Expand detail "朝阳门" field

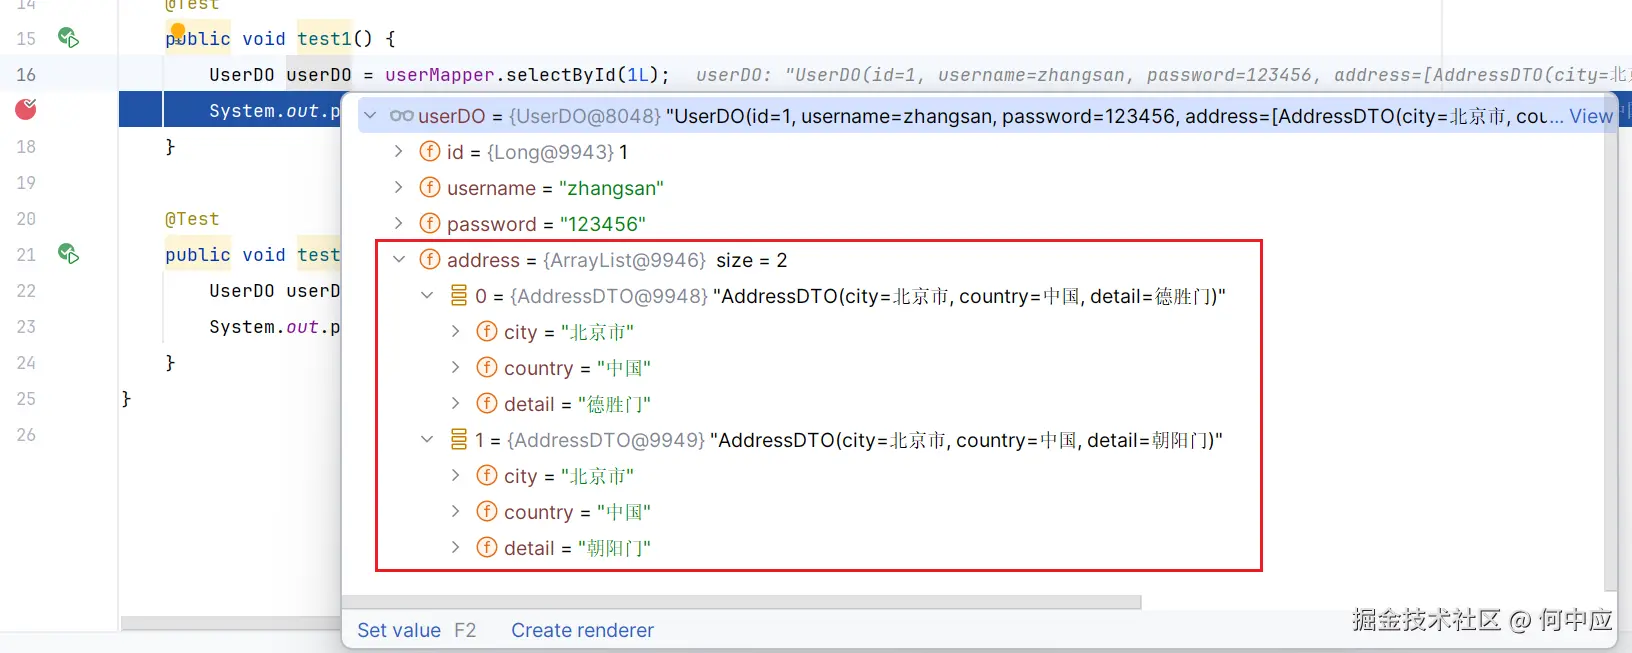tap(455, 548)
